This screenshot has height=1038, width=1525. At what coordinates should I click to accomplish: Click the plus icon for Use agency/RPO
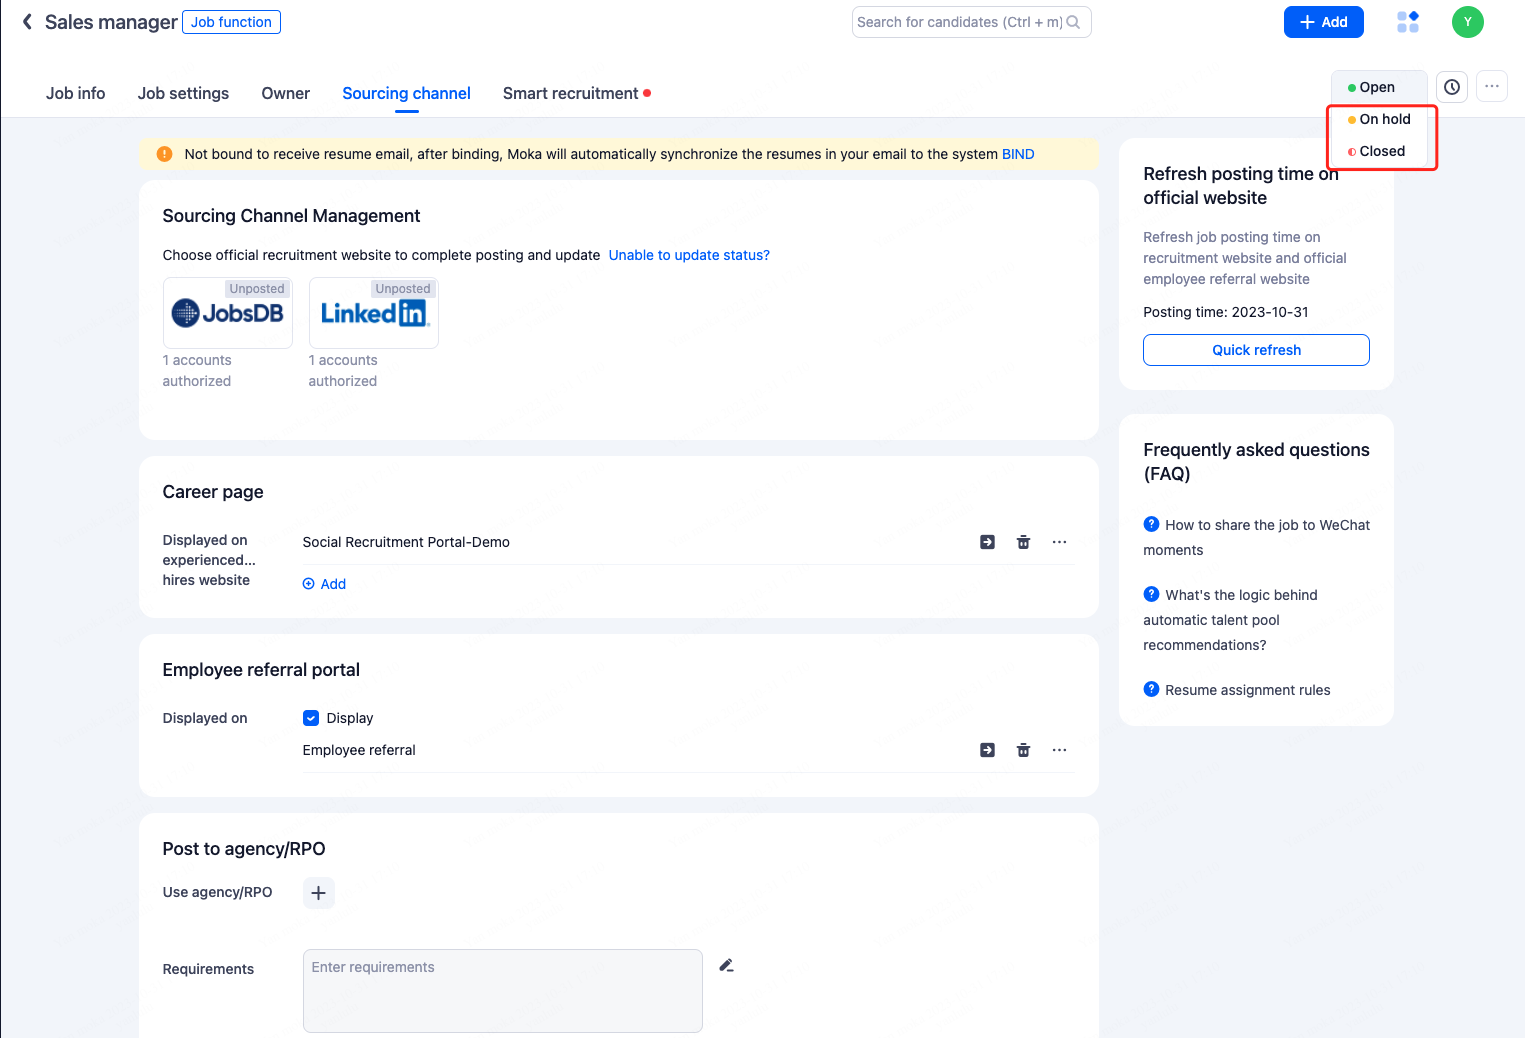click(318, 893)
